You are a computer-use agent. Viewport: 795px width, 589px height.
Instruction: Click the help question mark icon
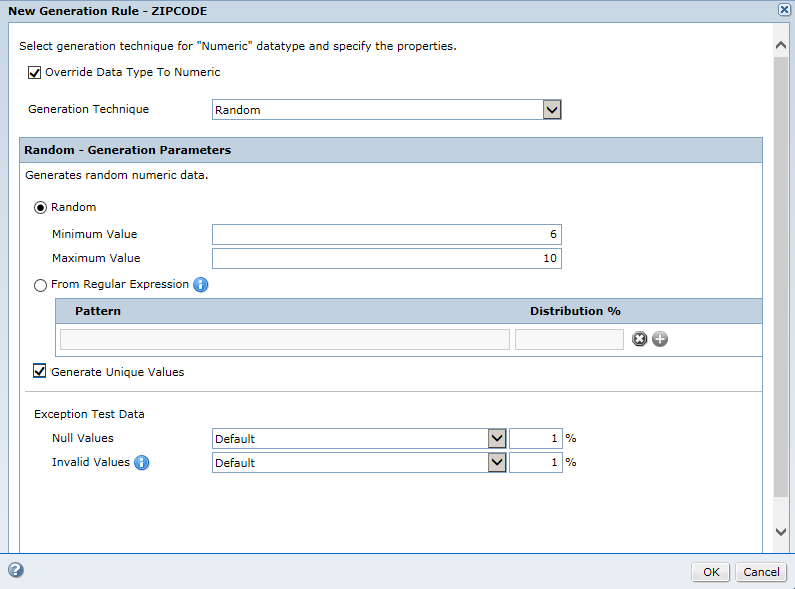(16, 570)
